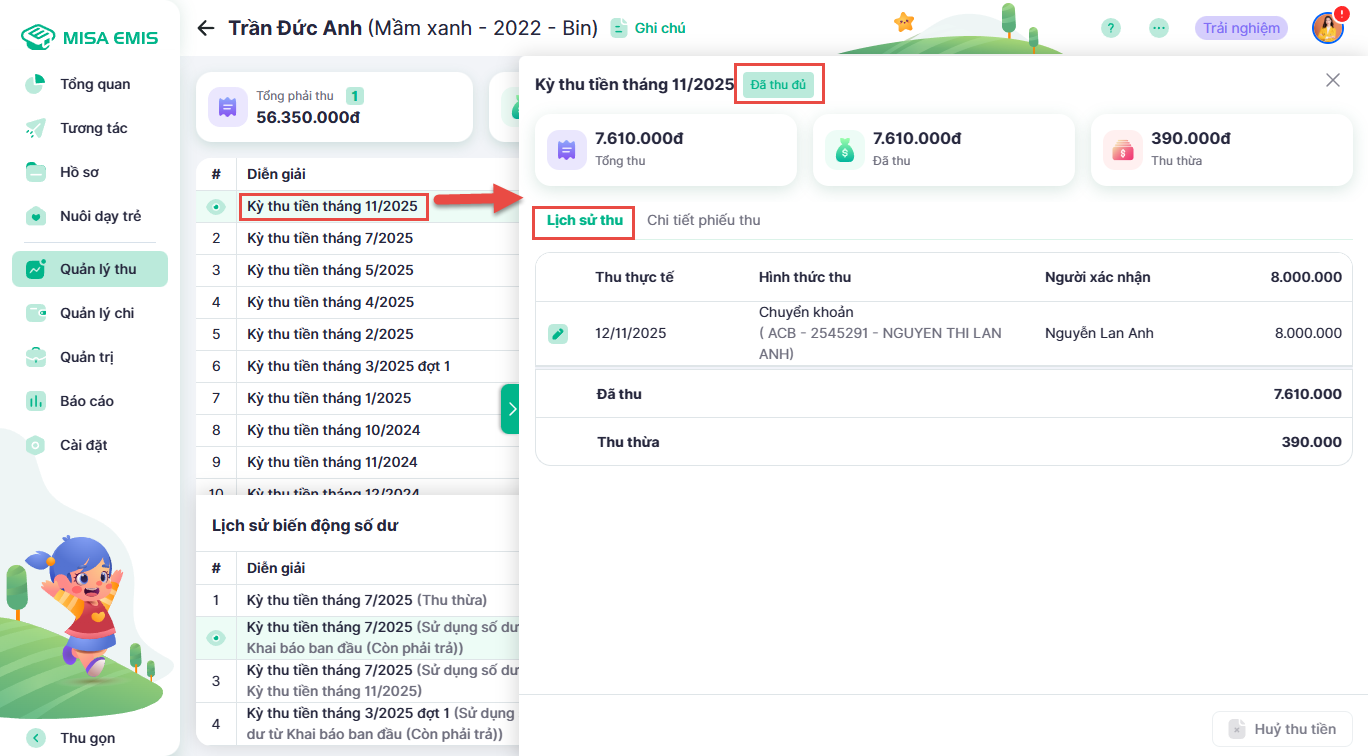Toggle eye icon for Kỳ thu tháng 11/2025 row

coord(216,207)
